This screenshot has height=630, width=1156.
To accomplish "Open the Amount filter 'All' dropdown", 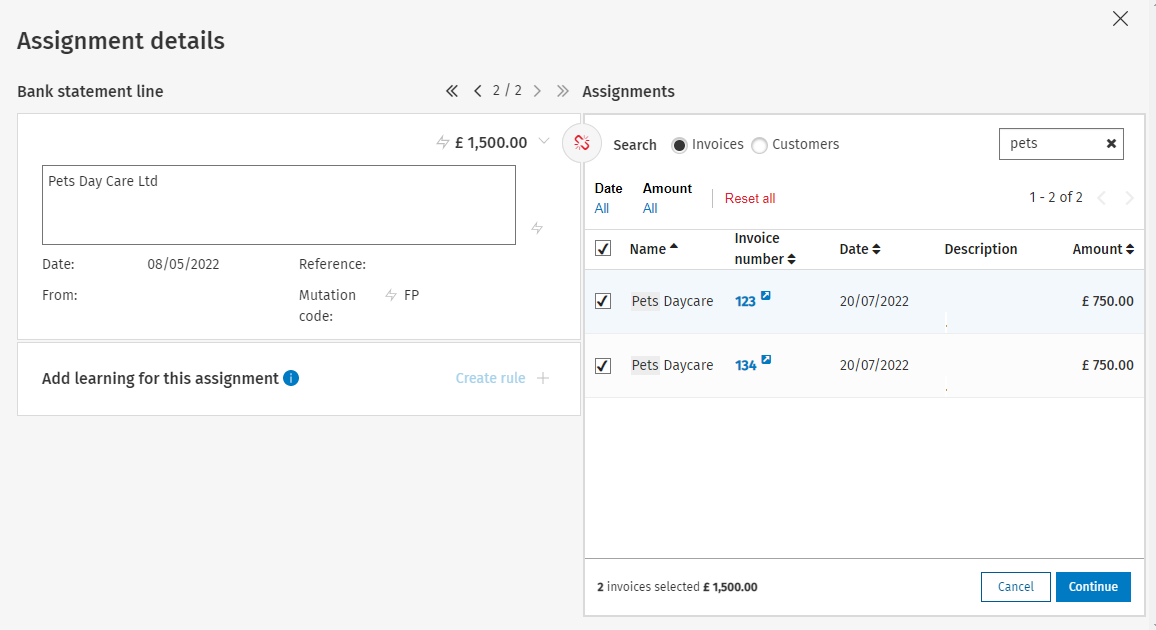I will coord(650,209).
